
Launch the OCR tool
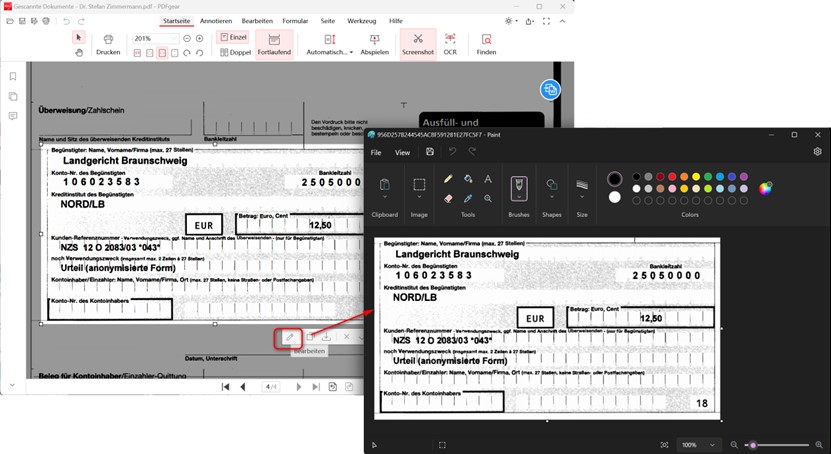pyautogui.click(x=450, y=44)
